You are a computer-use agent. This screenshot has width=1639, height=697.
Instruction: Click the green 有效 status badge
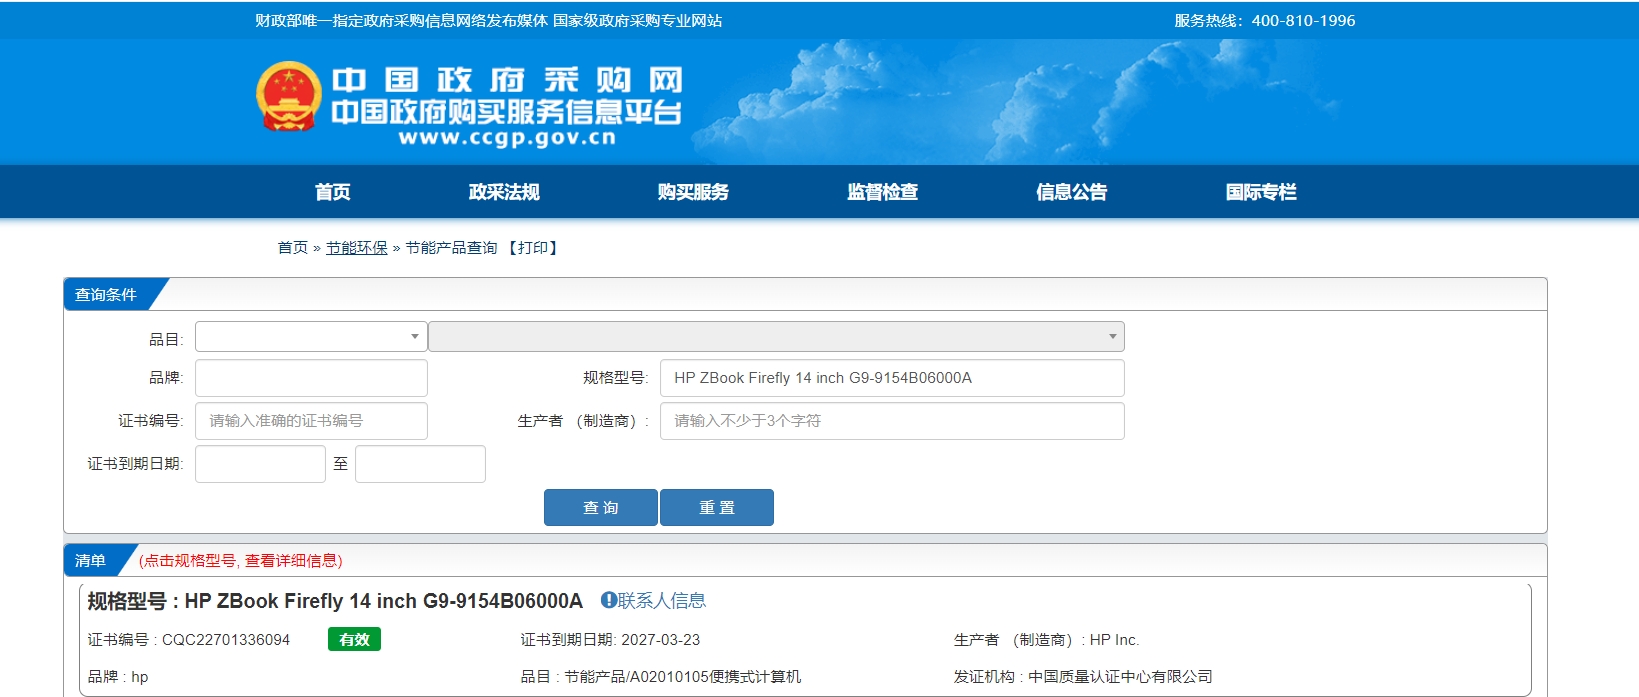pyautogui.click(x=354, y=640)
